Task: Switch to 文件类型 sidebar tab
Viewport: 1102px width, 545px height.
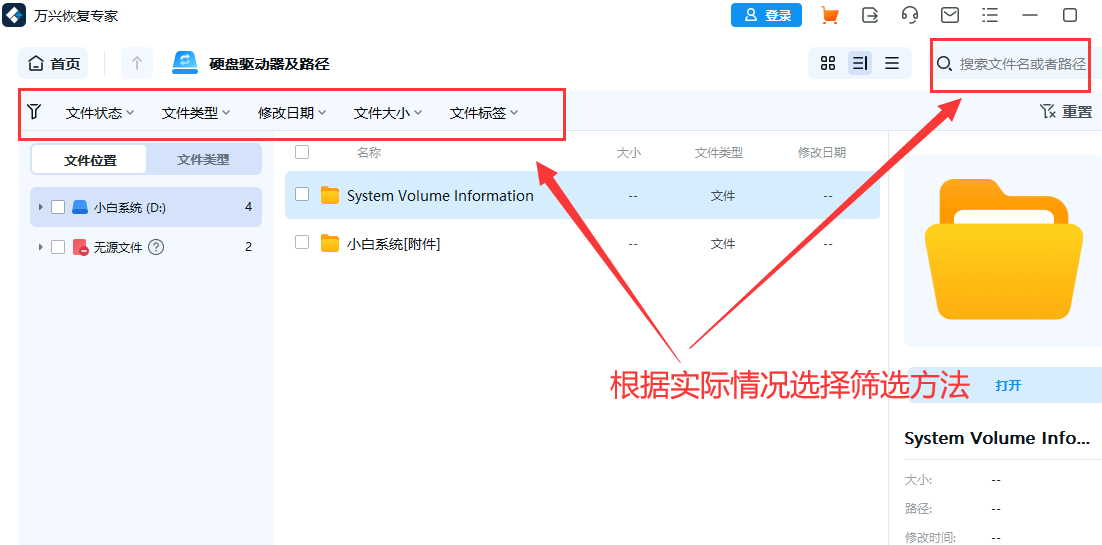Action: click(x=203, y=160)
